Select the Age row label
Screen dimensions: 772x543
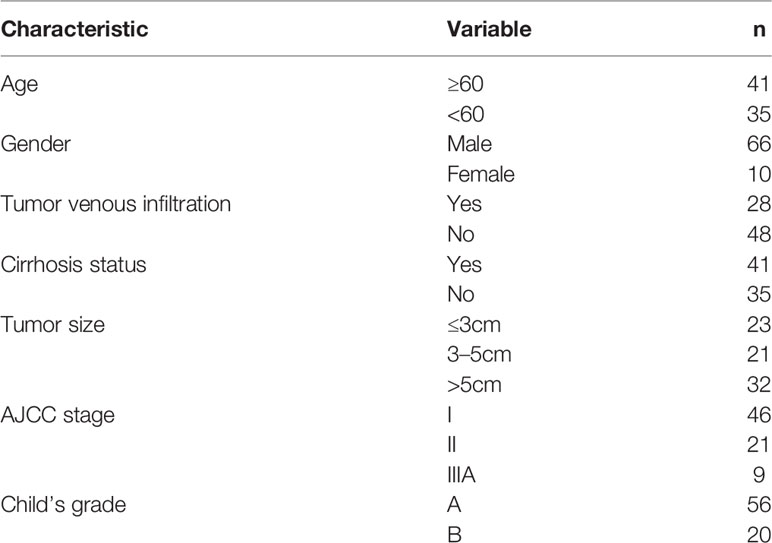(x=19, y=85)
